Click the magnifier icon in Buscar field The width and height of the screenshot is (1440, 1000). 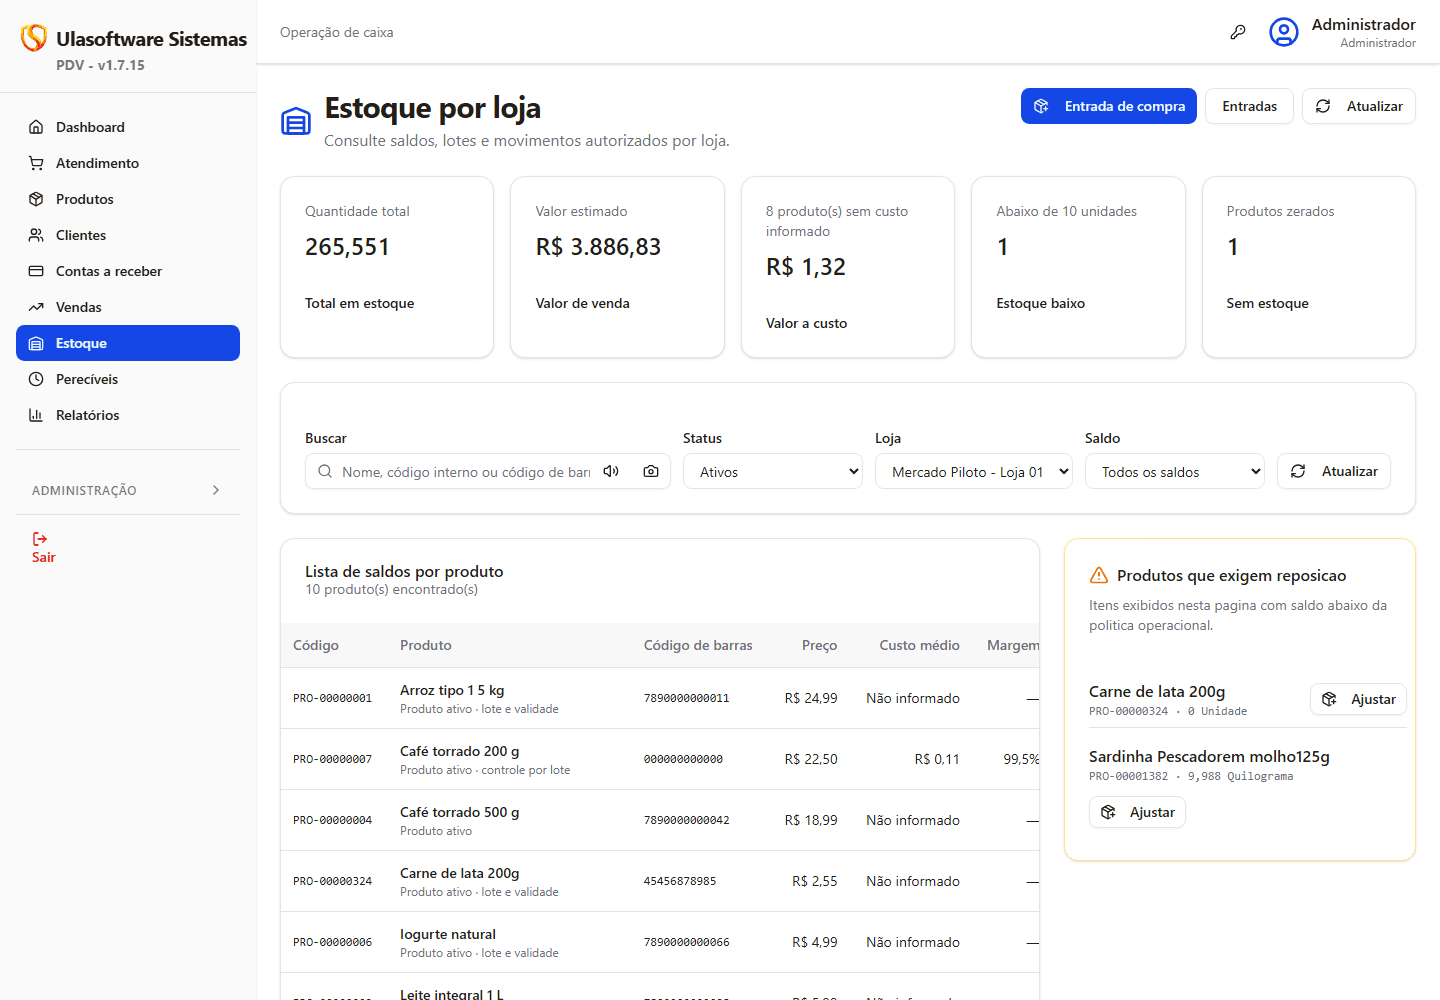tap(325, 471)
